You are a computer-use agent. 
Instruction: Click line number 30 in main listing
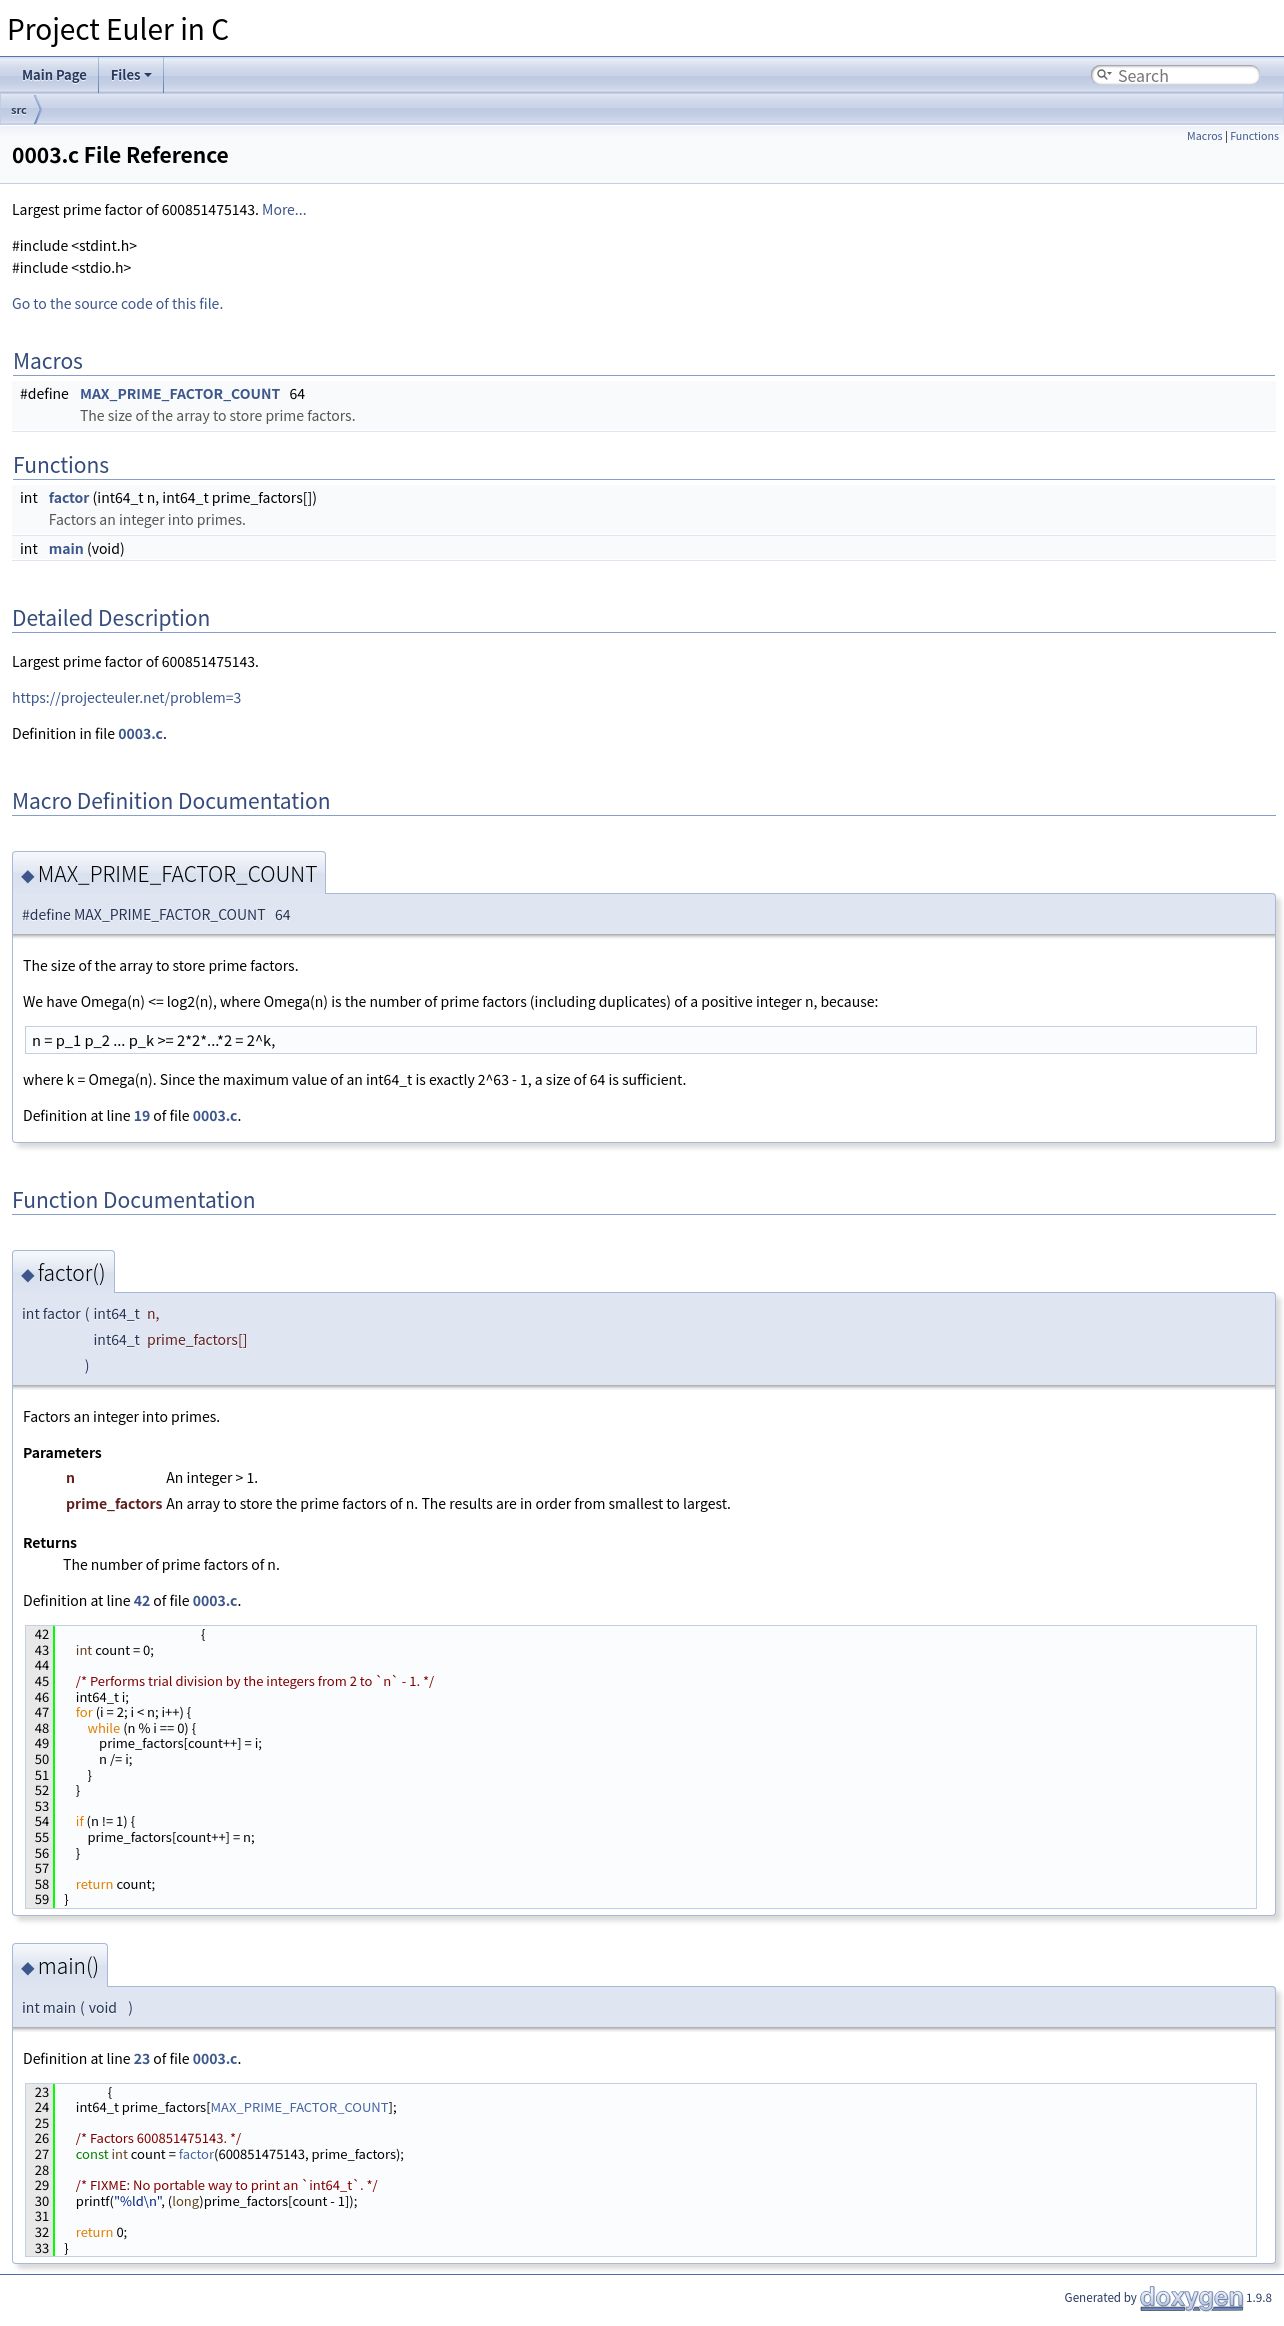(42, 2202)
